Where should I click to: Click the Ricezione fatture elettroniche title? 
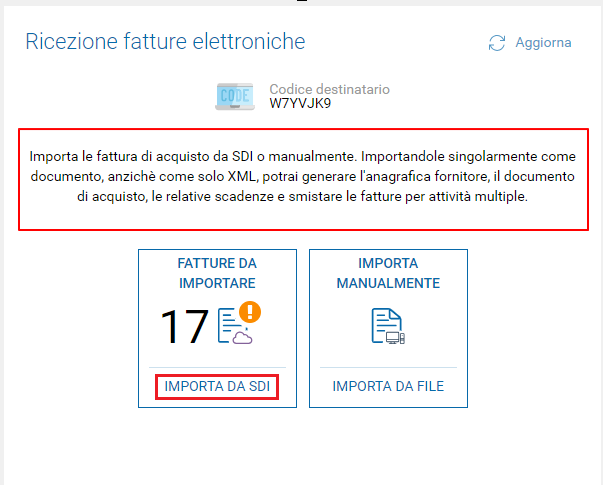(x=165, y=41)
